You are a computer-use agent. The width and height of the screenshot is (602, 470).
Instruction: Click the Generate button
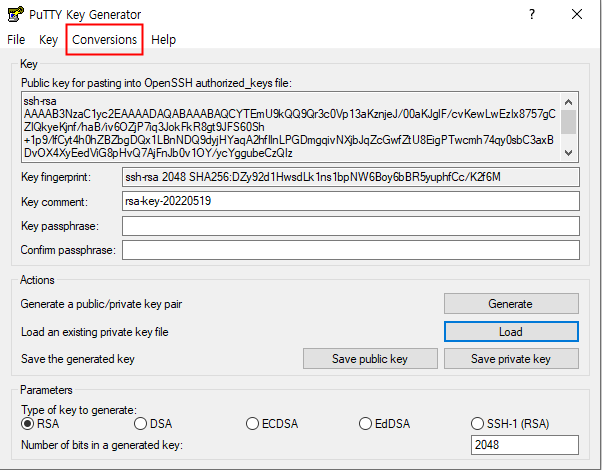pos(511,304)
